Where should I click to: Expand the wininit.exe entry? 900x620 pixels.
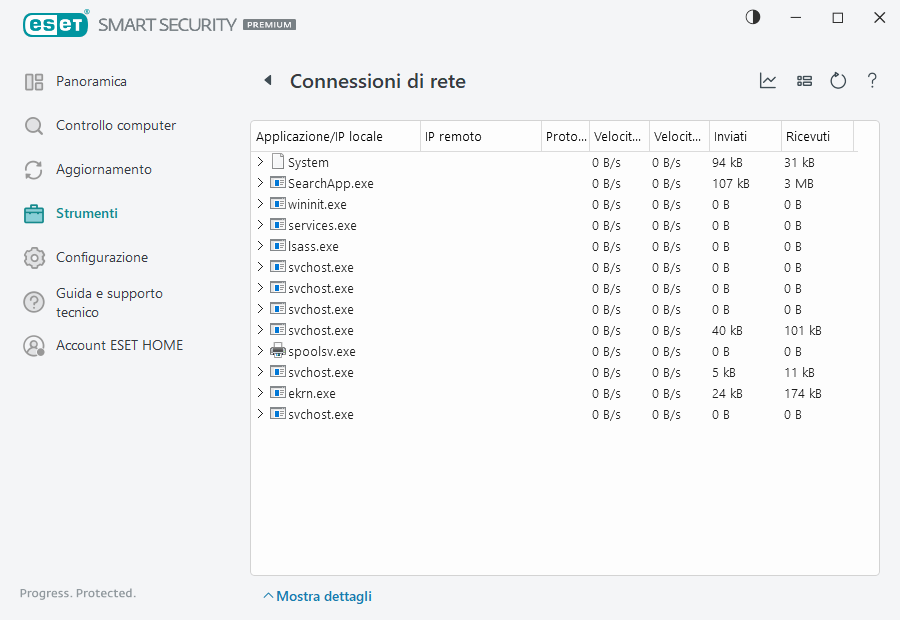pos(260,204)
